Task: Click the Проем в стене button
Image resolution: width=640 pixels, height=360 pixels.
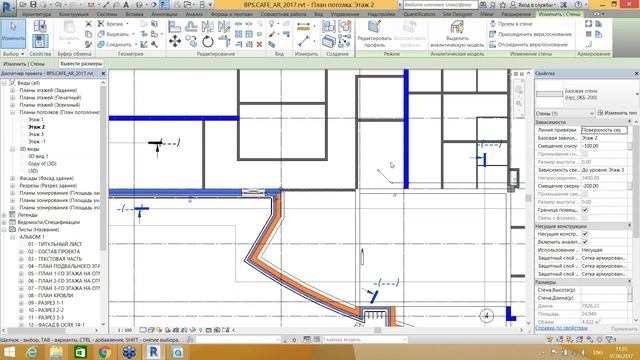Action: [511, 24]
